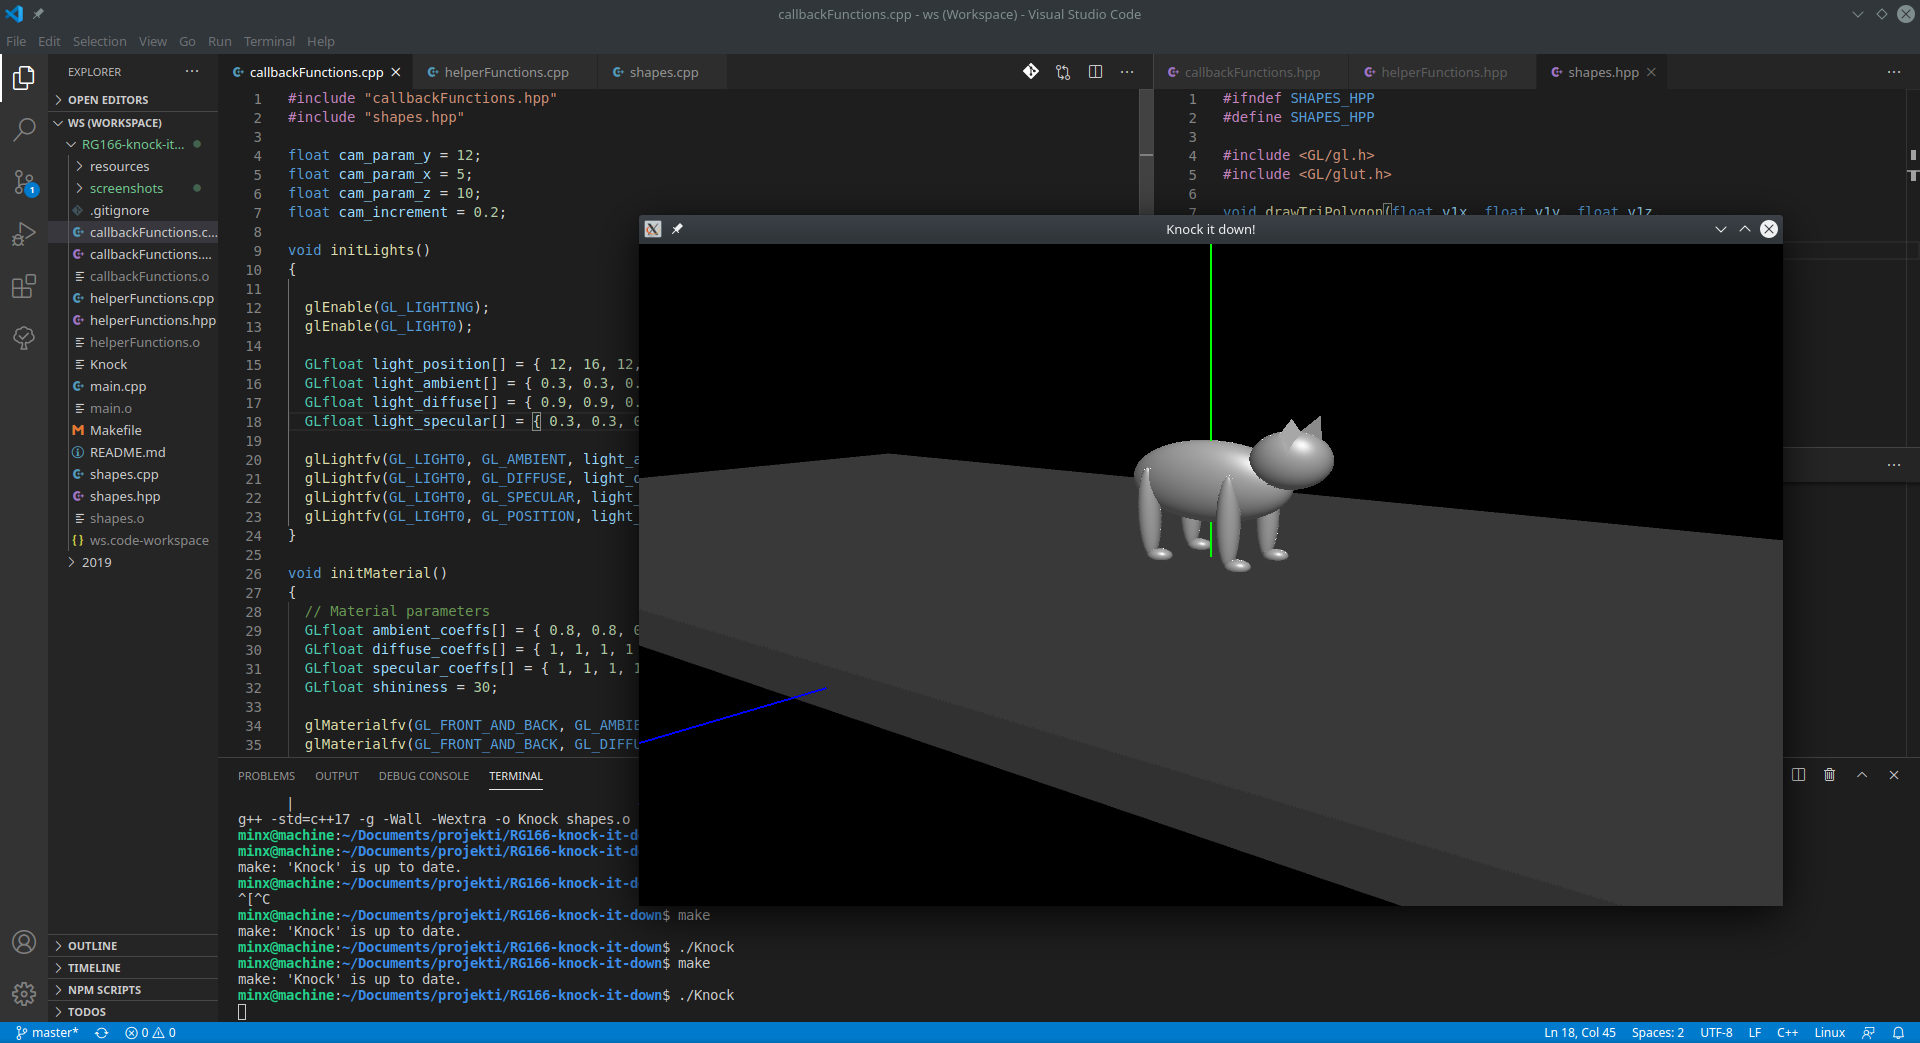Open README.md in the explorer

click(x=133, y=453)
